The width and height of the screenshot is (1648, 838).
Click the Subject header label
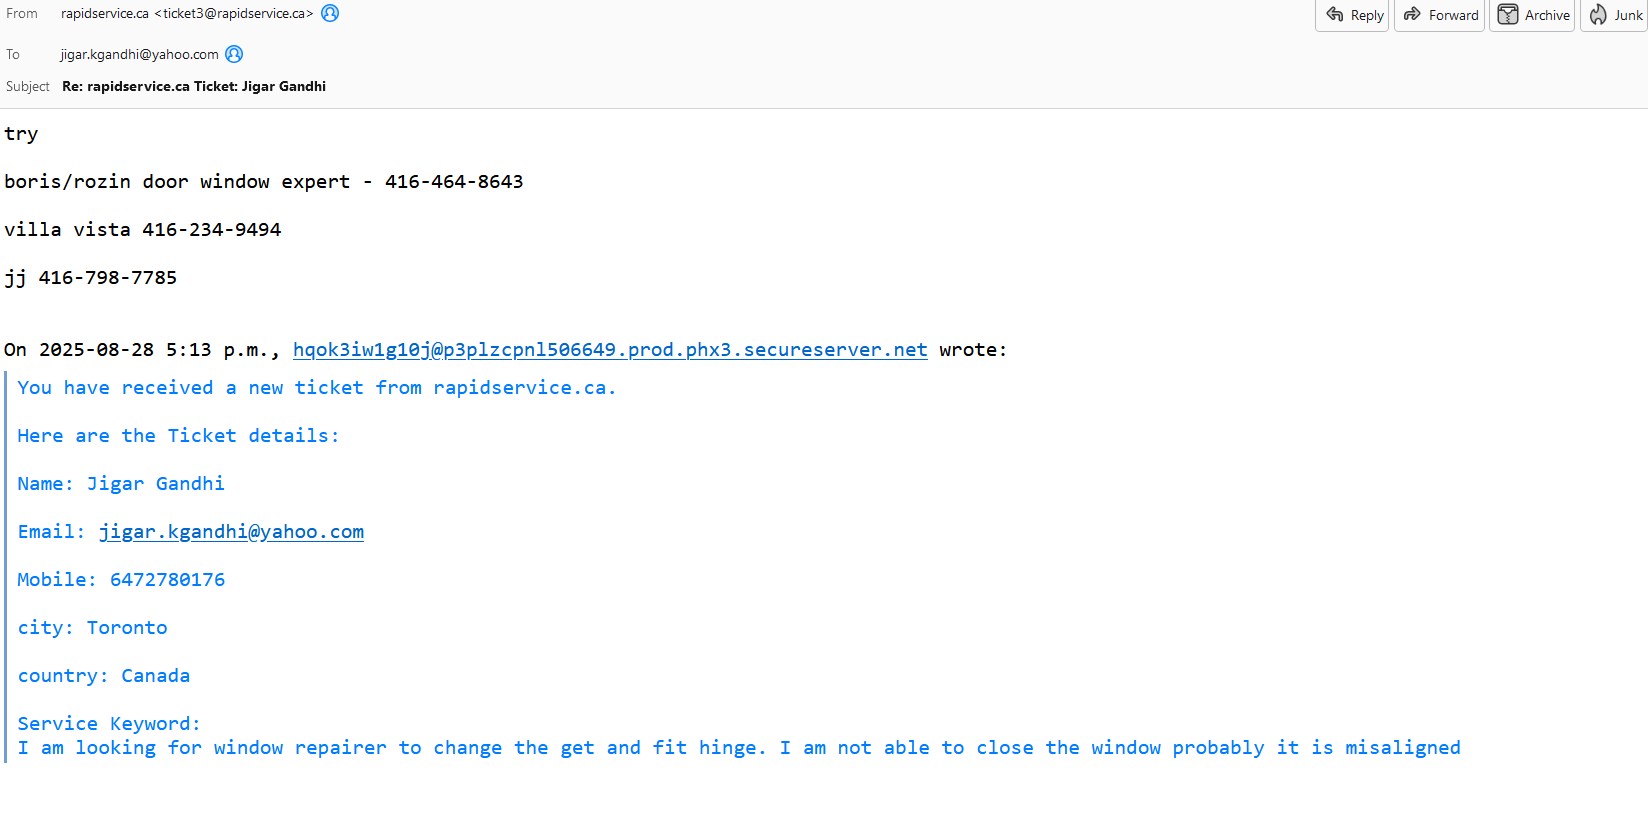28,86
